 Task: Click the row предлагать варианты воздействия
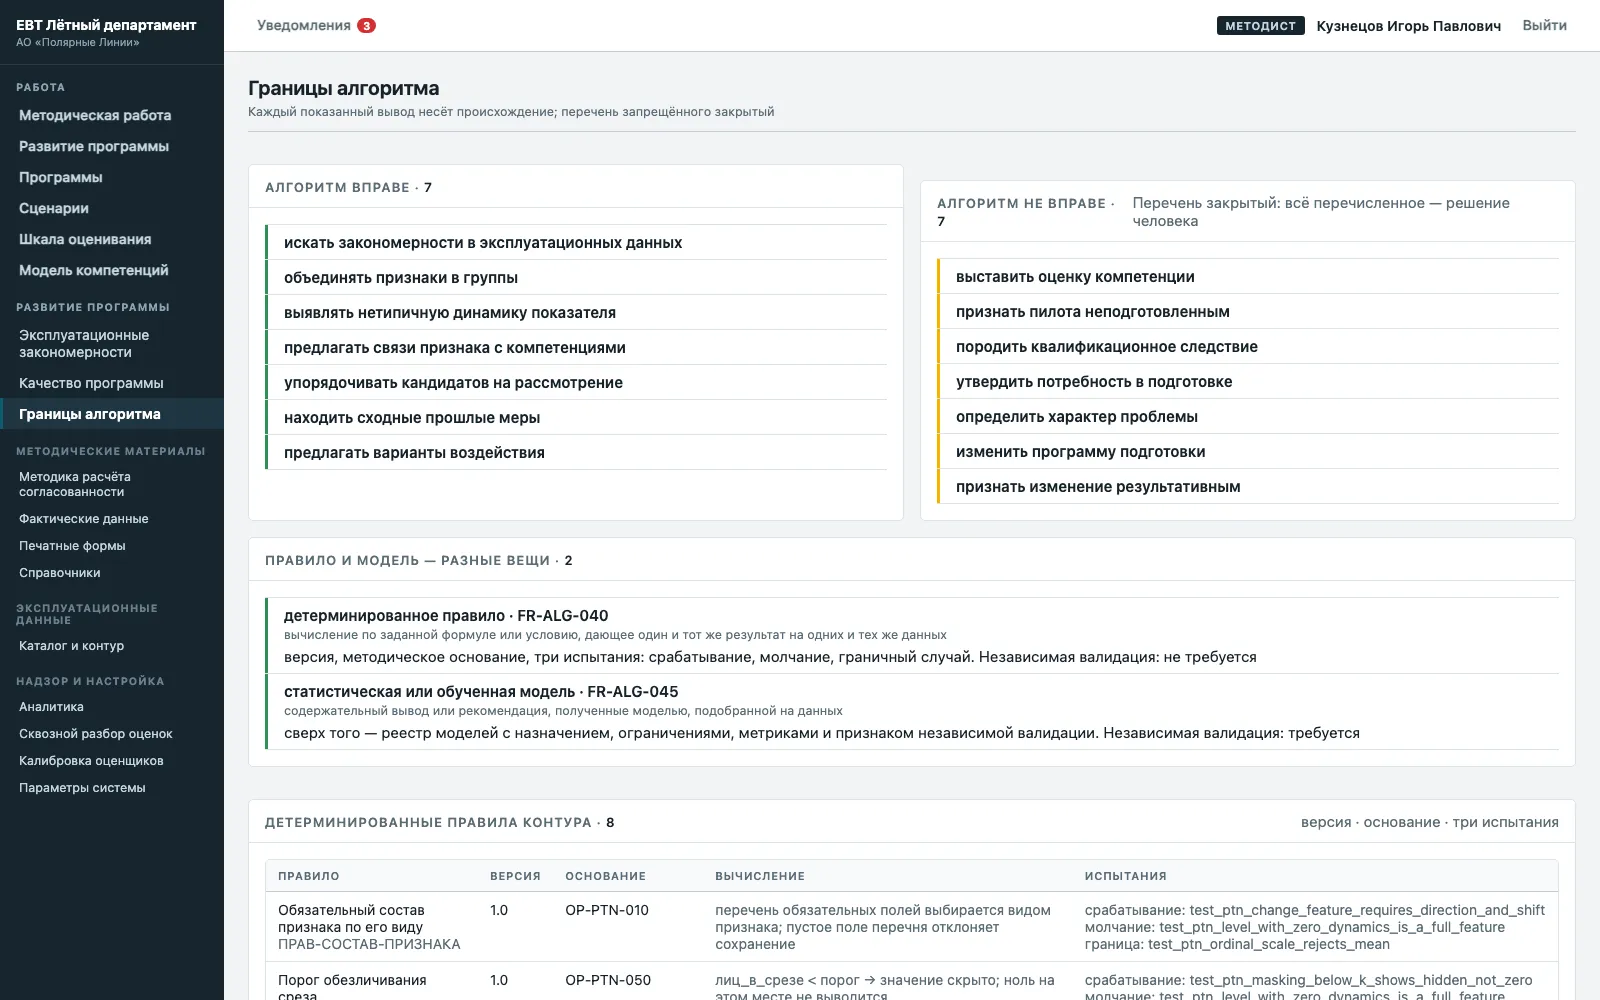[x=576, y=453]
